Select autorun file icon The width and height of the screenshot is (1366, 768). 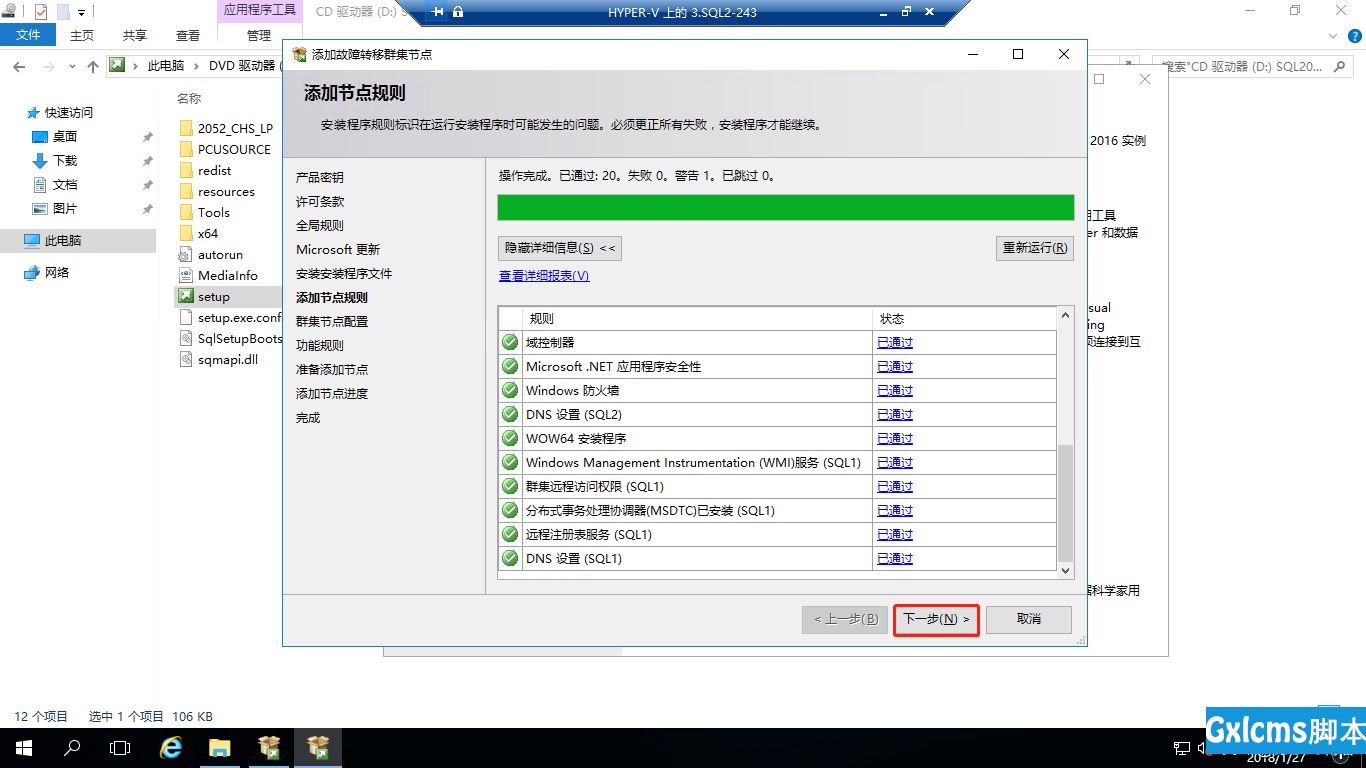186,254
